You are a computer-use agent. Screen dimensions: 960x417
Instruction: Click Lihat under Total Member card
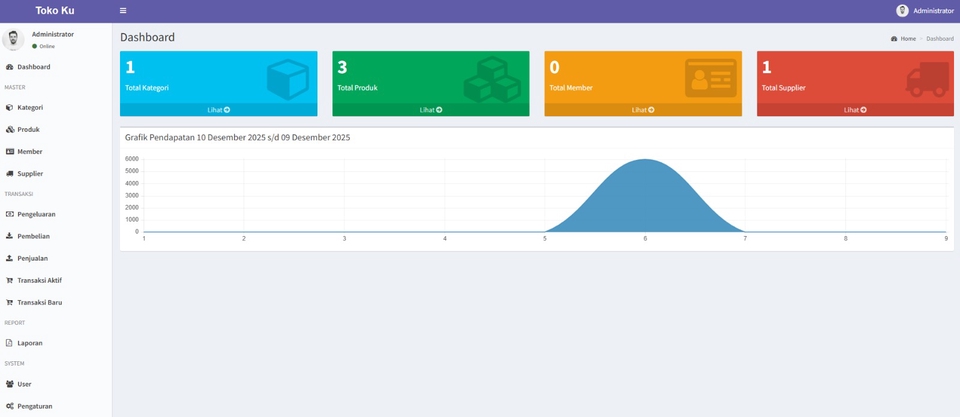tap(642, 110)
